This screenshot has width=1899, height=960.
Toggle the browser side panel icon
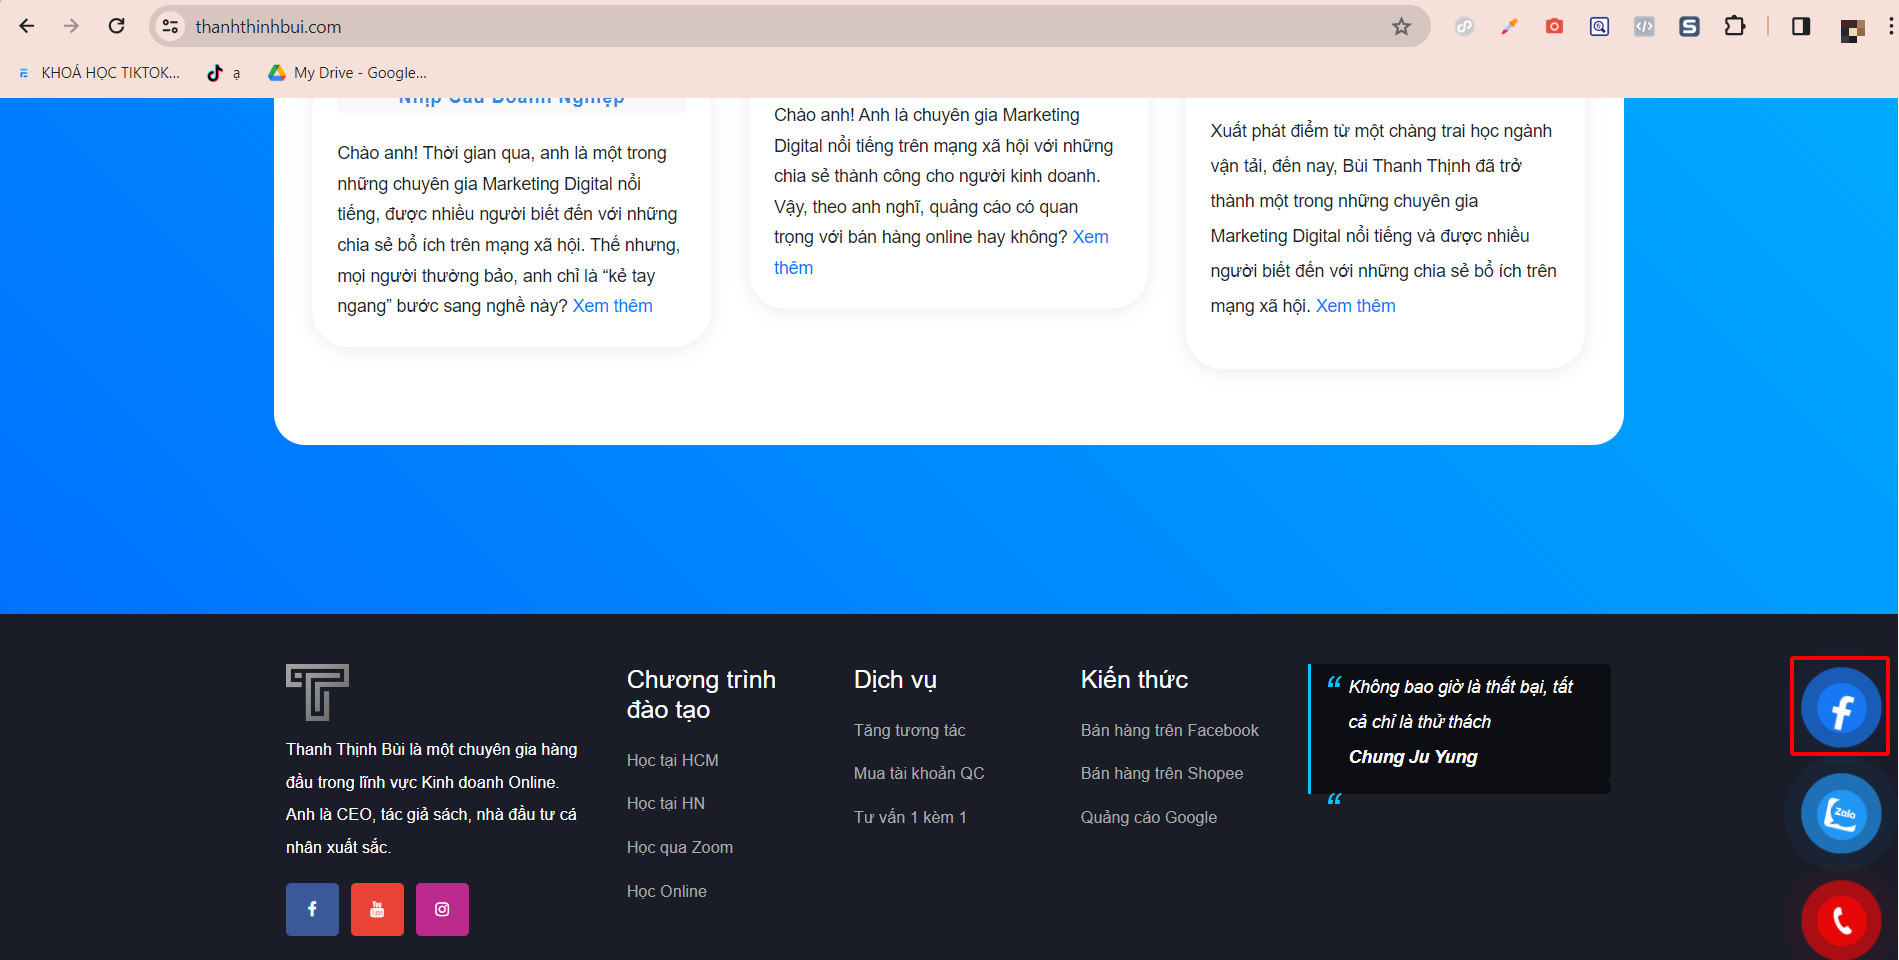(x=1801, y=27)
